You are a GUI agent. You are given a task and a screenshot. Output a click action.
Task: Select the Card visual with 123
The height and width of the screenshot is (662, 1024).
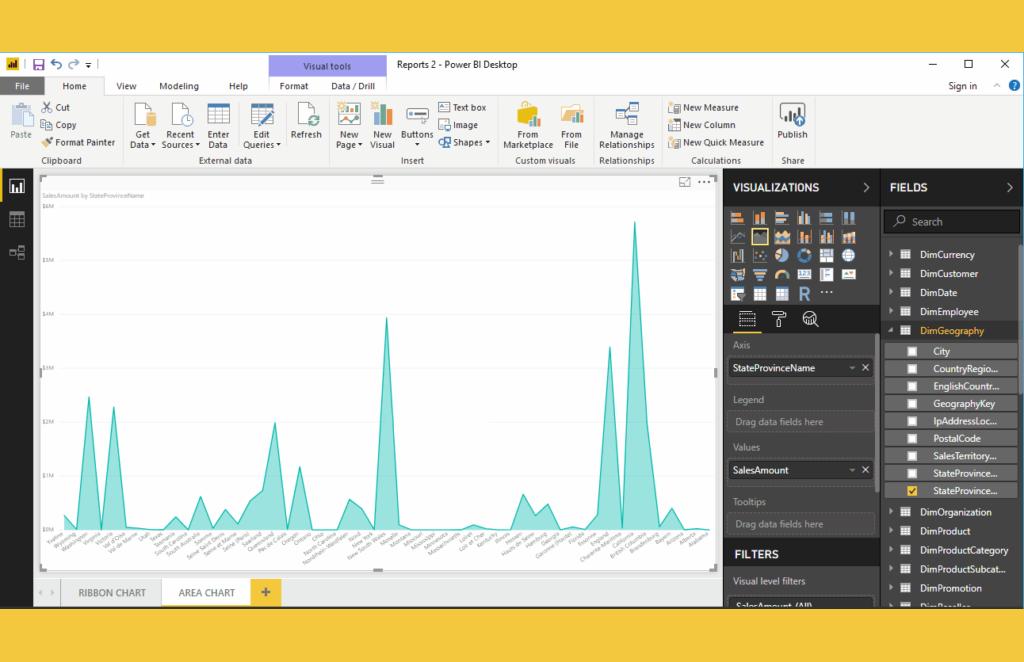point(804,275)
